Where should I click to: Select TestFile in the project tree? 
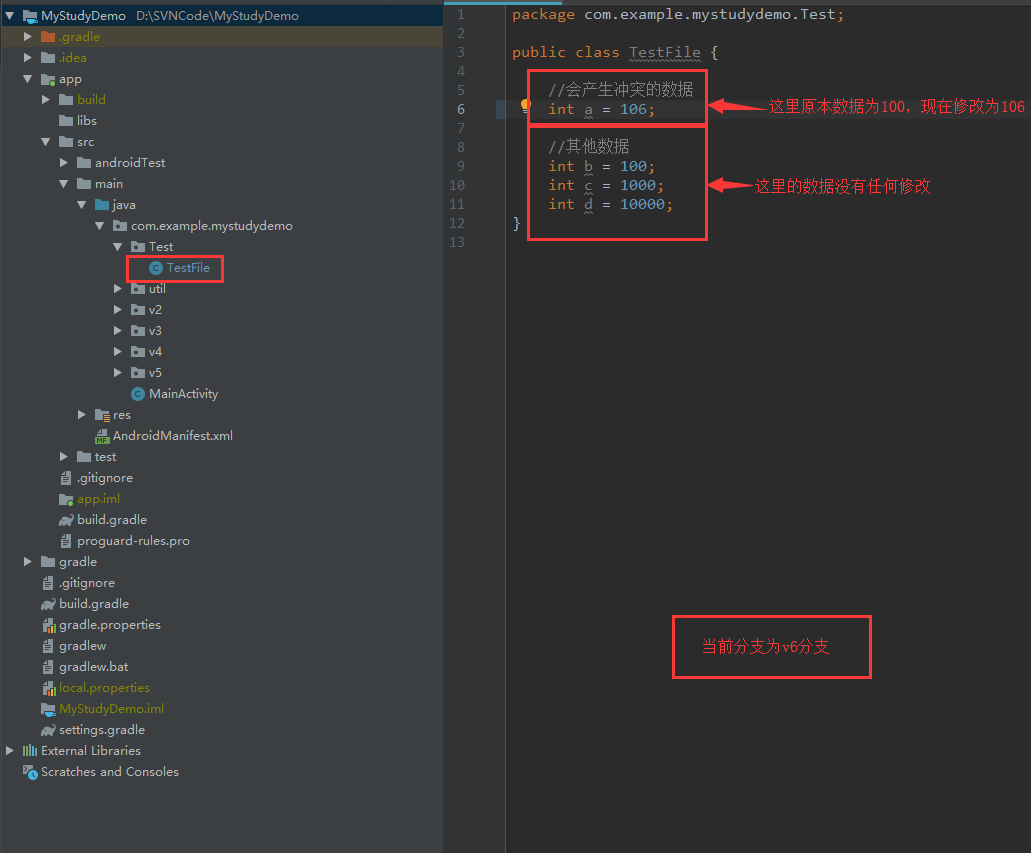pyautogui.click(x=188, y=268)
